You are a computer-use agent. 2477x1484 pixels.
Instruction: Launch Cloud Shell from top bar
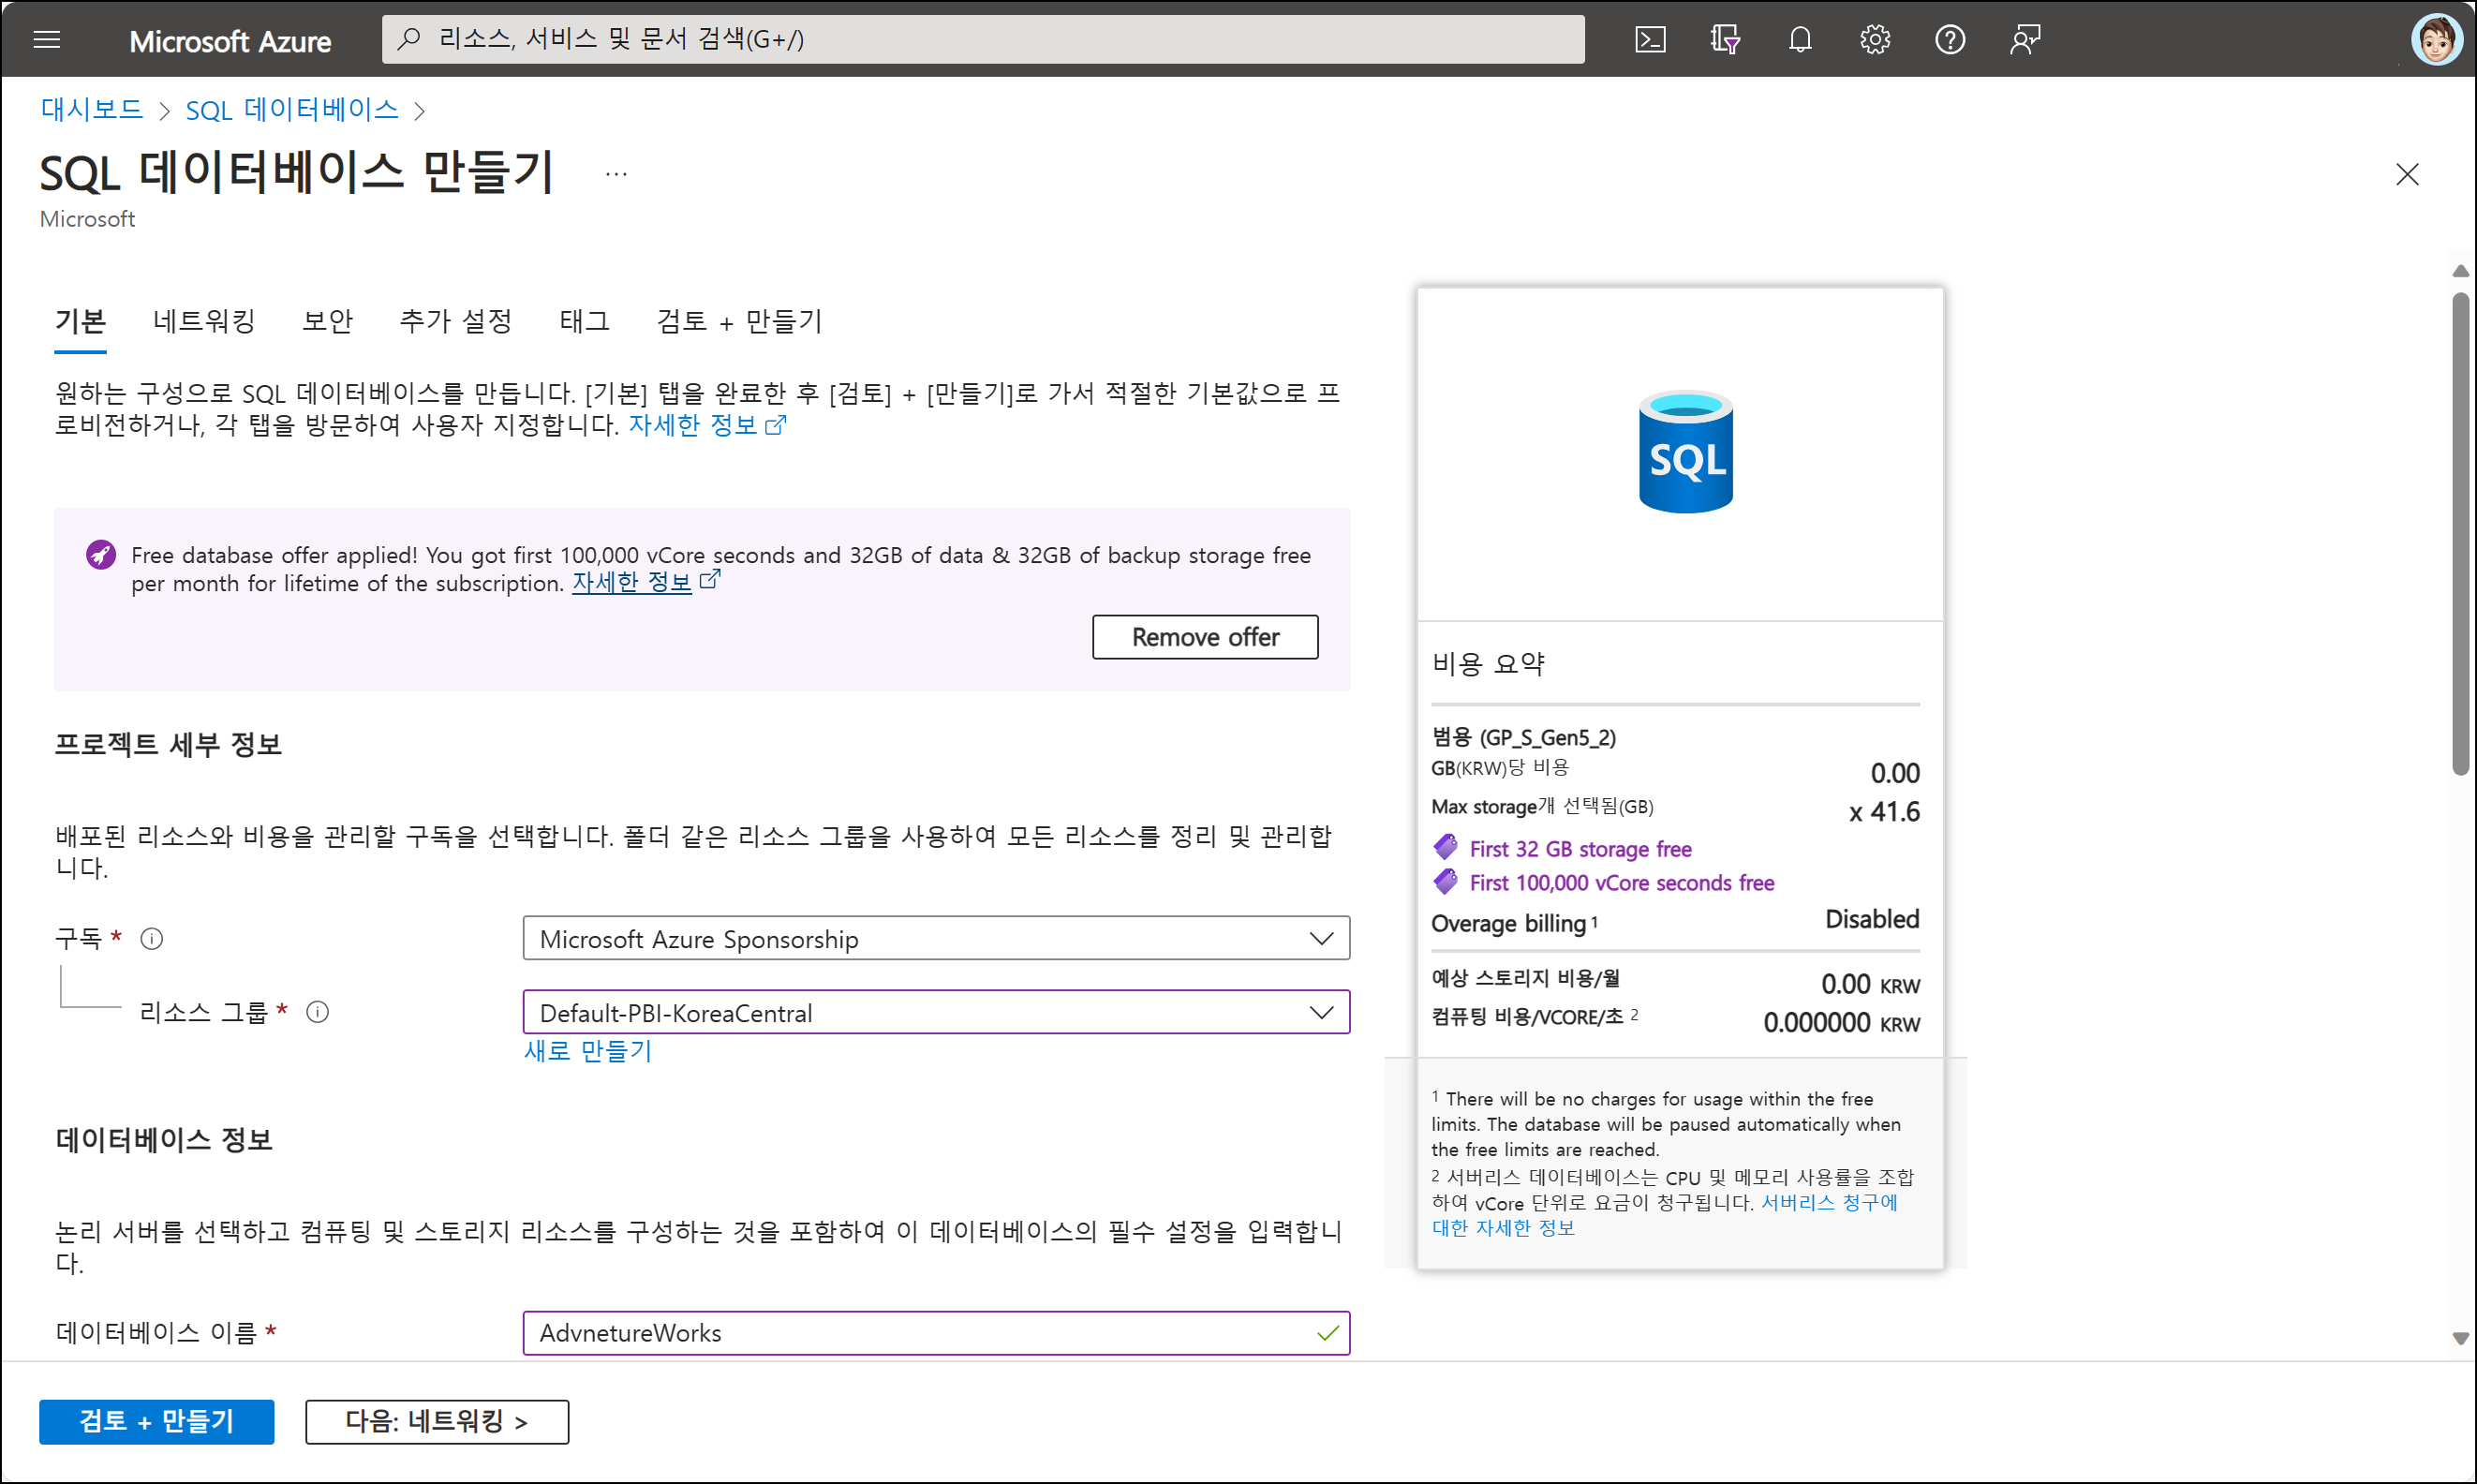pyautogui.click(x=1650, y=39)
